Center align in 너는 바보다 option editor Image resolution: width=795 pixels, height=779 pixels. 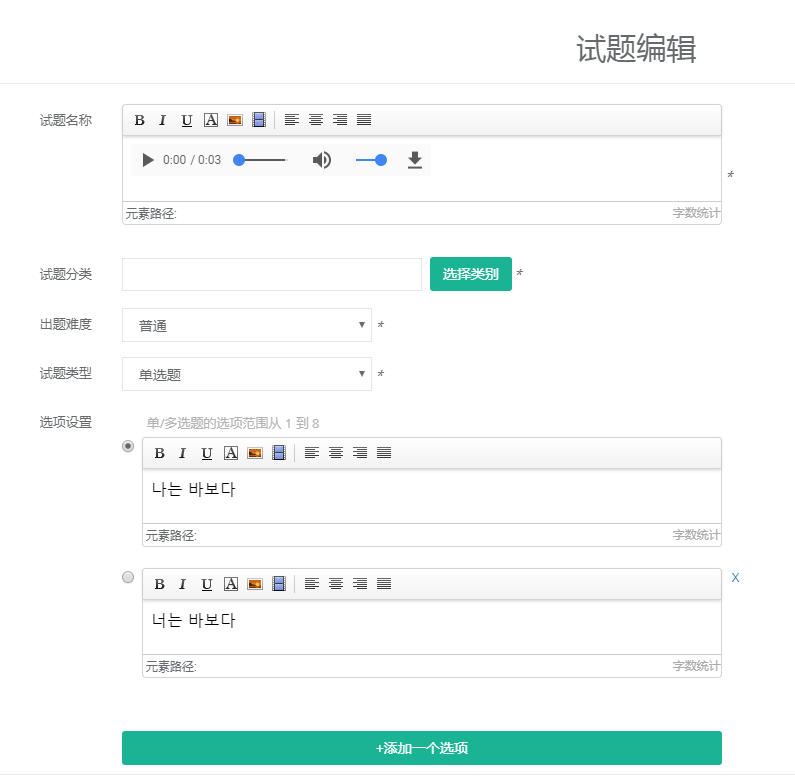(x=336, y=584)
